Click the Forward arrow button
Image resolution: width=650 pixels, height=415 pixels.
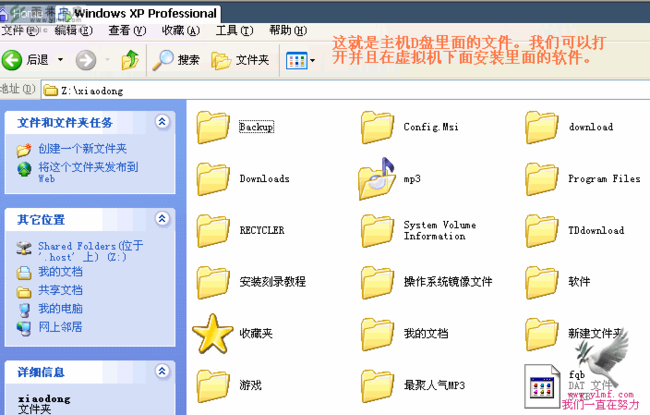[x=86, y=60]
